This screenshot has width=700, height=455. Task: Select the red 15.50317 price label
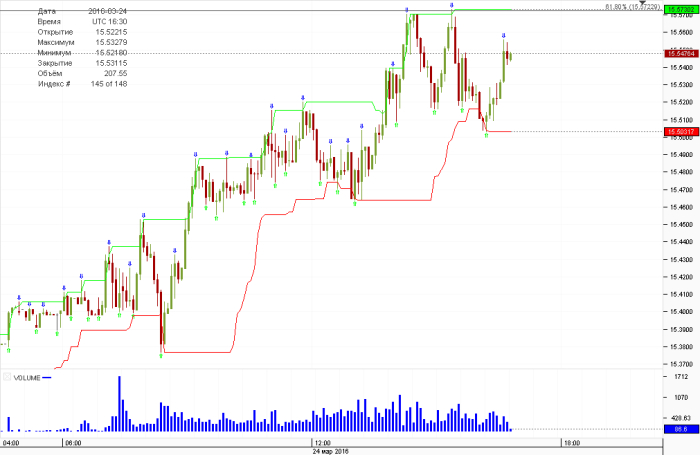pyautogui.click(x=681, y=132)
